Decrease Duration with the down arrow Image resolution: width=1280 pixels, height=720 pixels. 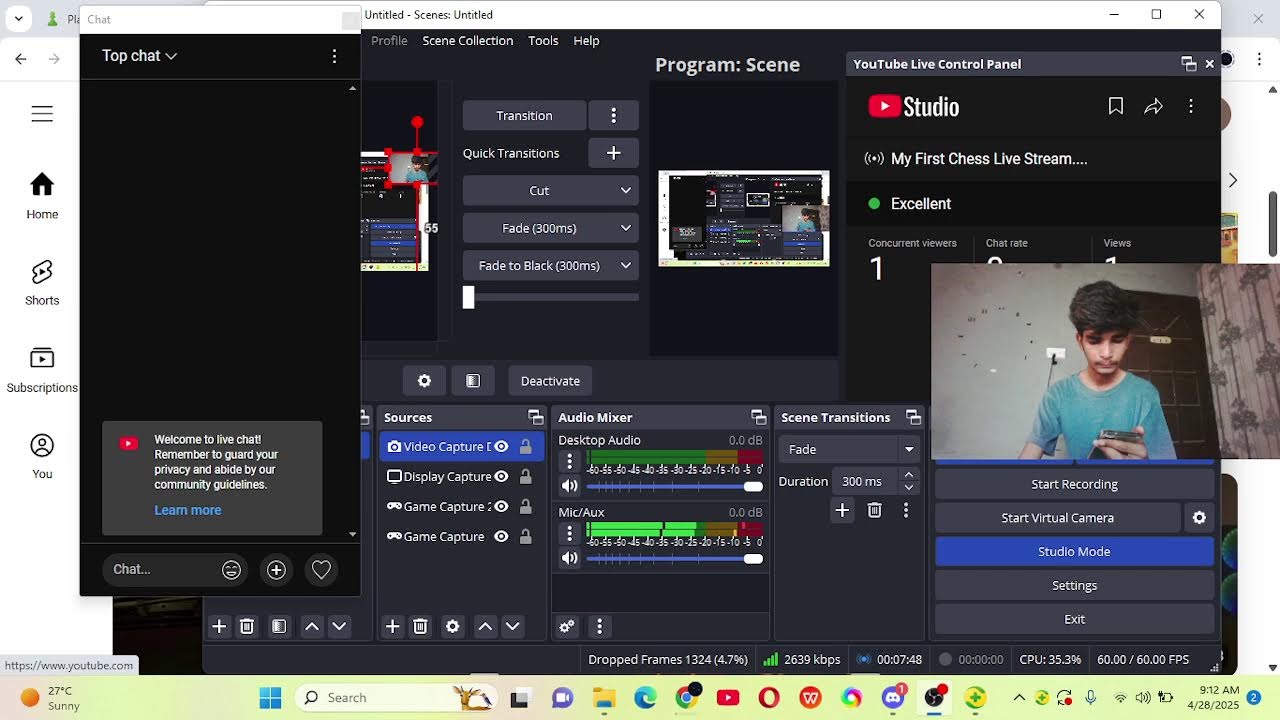click(x=908, y=487)
